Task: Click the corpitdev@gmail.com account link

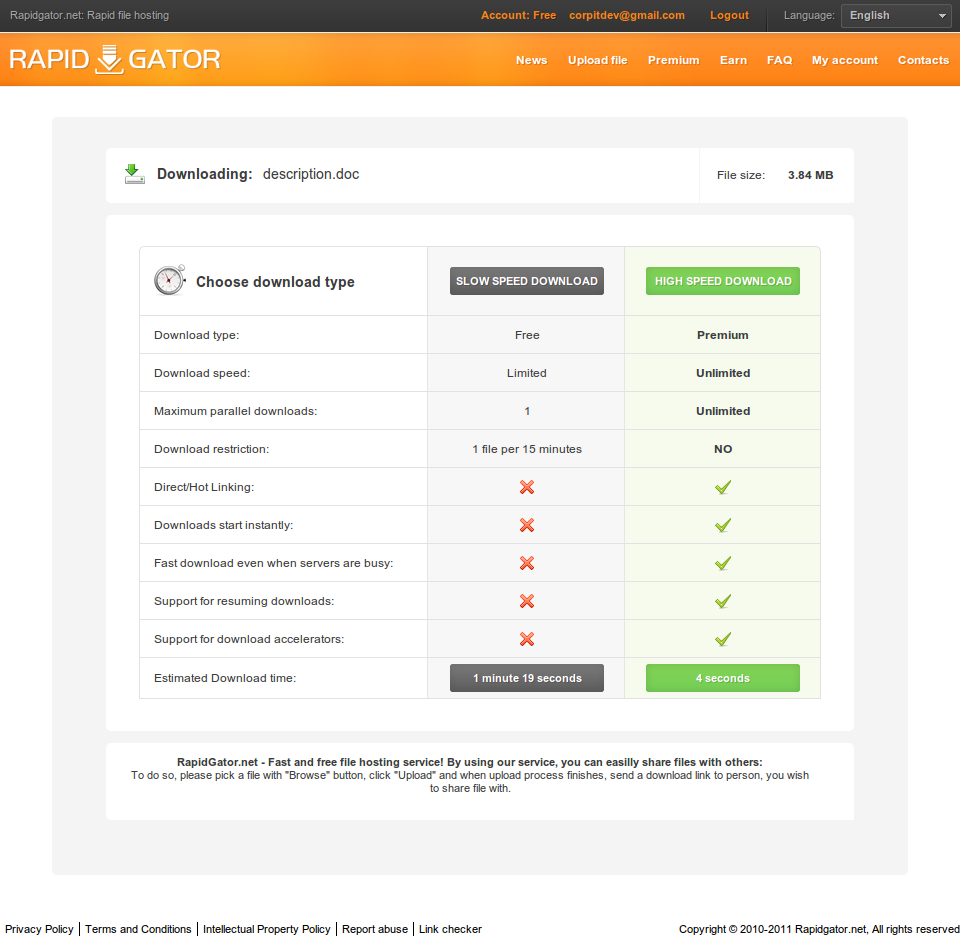Action: pyautogui.click(x=627, y=15)
